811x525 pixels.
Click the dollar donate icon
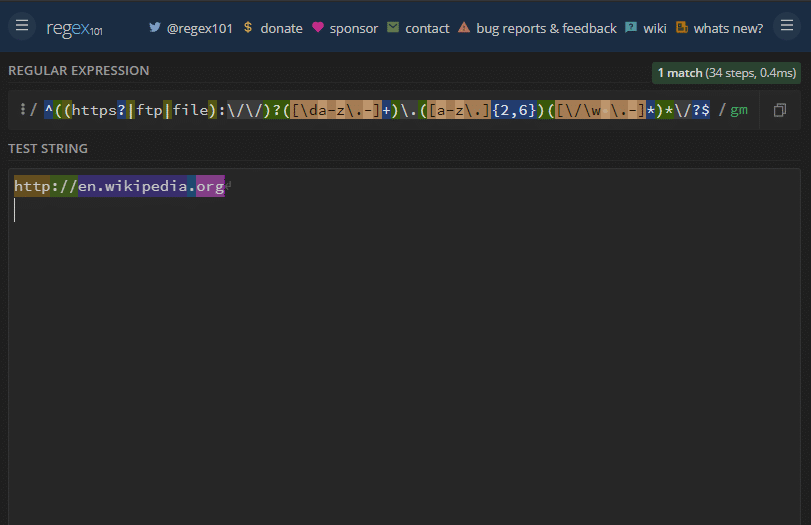[248, 27]
